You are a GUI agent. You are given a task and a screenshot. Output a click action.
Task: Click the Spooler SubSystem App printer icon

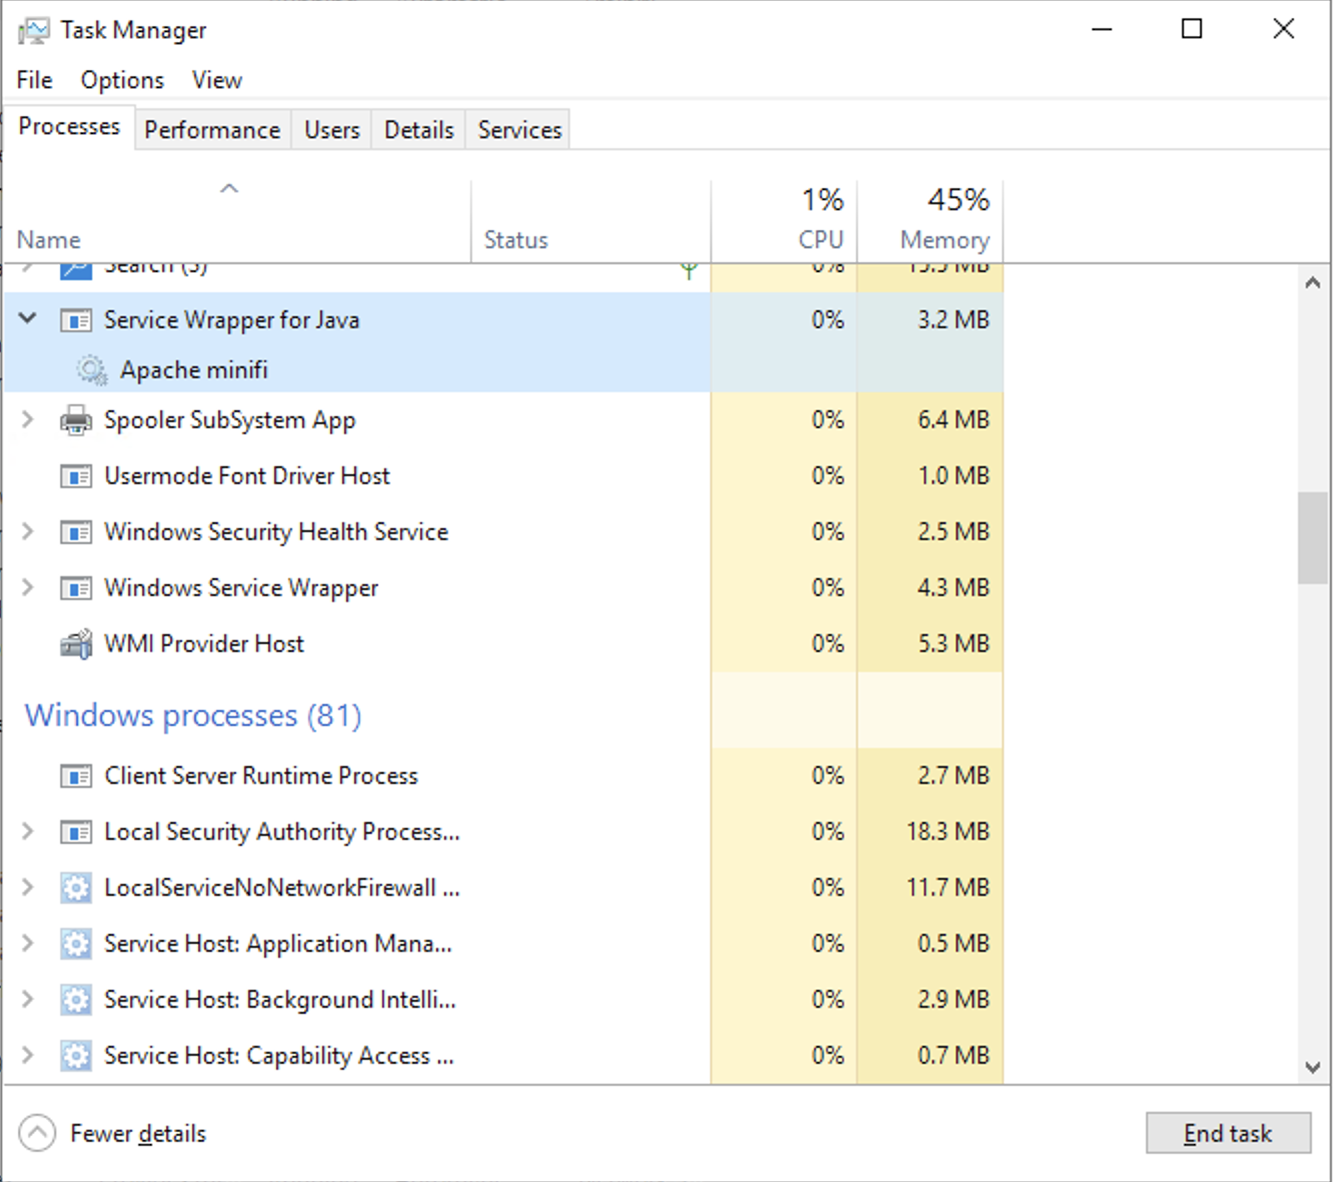coord(76,420)
